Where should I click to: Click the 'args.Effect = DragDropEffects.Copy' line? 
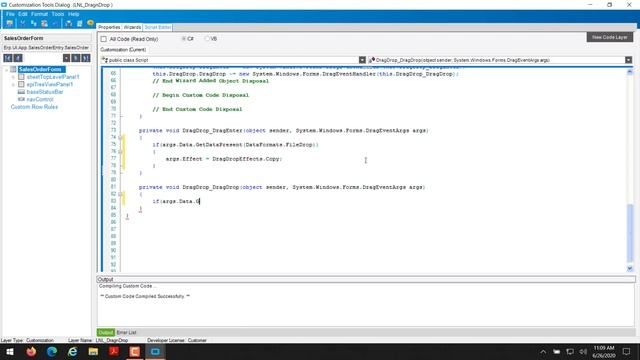click(x=224, y=159)
